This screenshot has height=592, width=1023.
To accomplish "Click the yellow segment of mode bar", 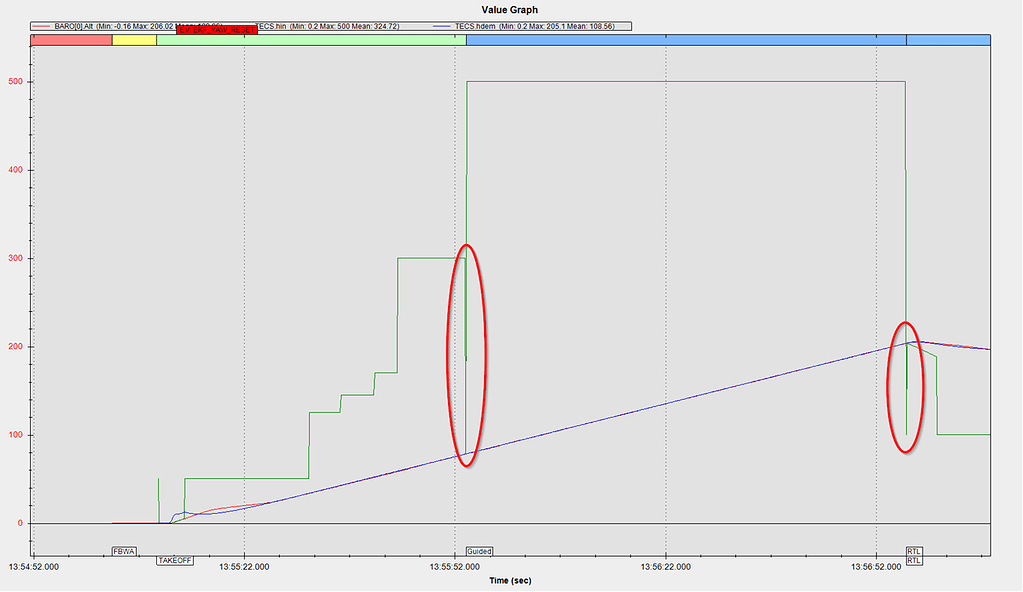I will [x=134, y=40].
